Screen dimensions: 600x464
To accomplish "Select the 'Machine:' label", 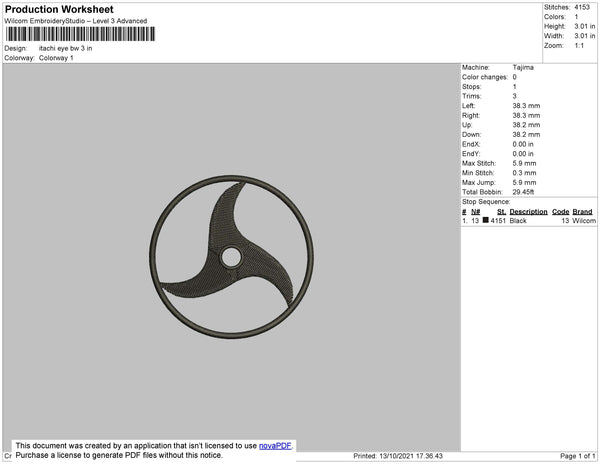I will pyautogui.click(x=476, y=67).
